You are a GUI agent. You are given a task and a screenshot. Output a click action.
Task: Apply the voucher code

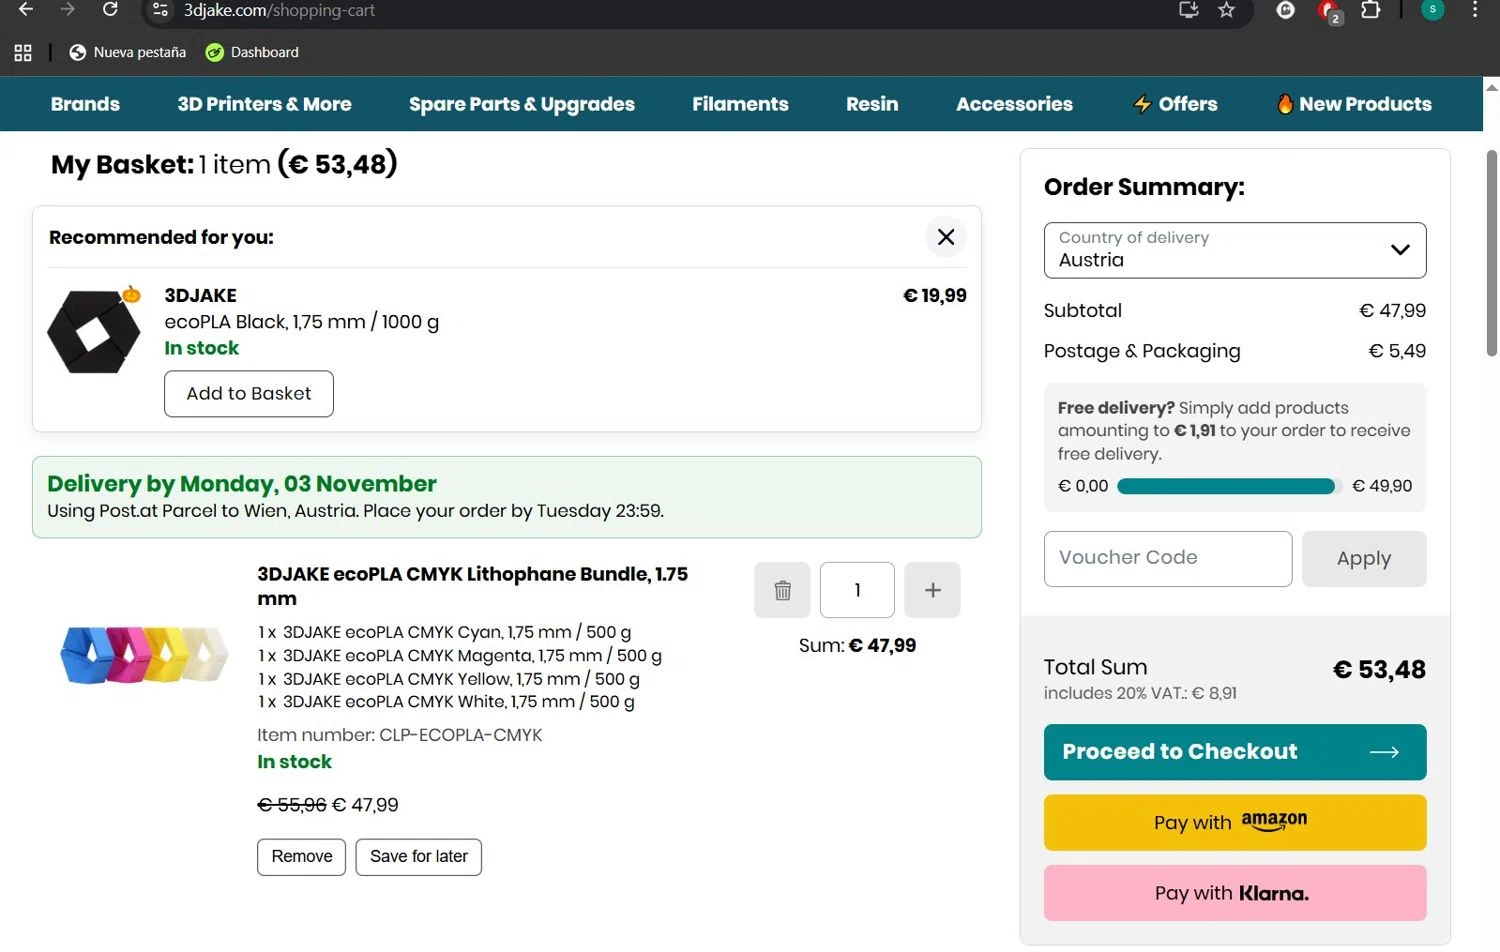point(1364,559)
